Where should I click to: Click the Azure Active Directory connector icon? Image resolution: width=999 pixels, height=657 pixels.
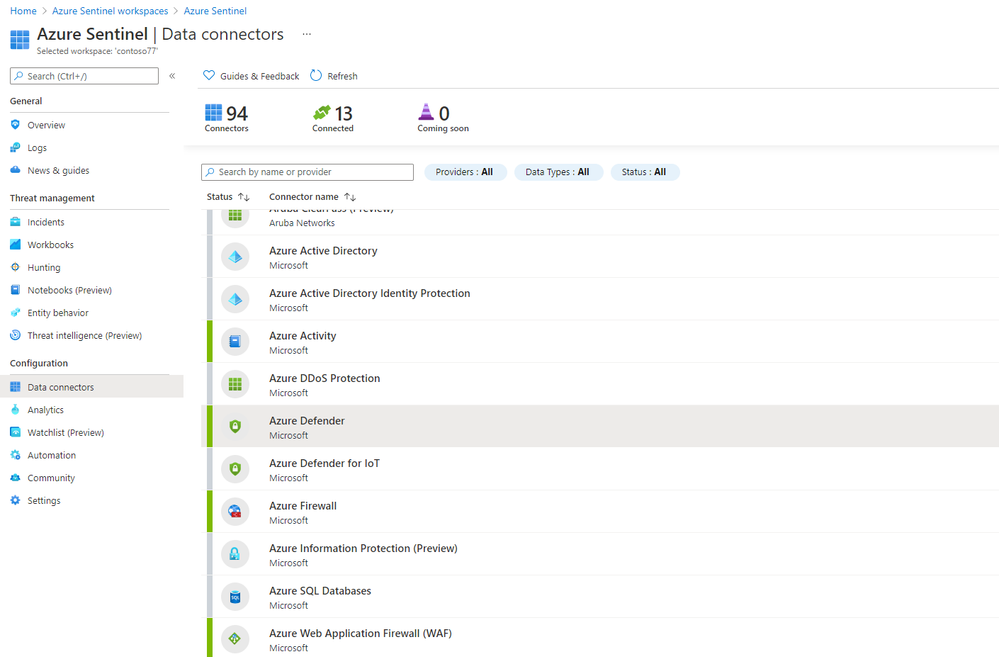(235, 257)
